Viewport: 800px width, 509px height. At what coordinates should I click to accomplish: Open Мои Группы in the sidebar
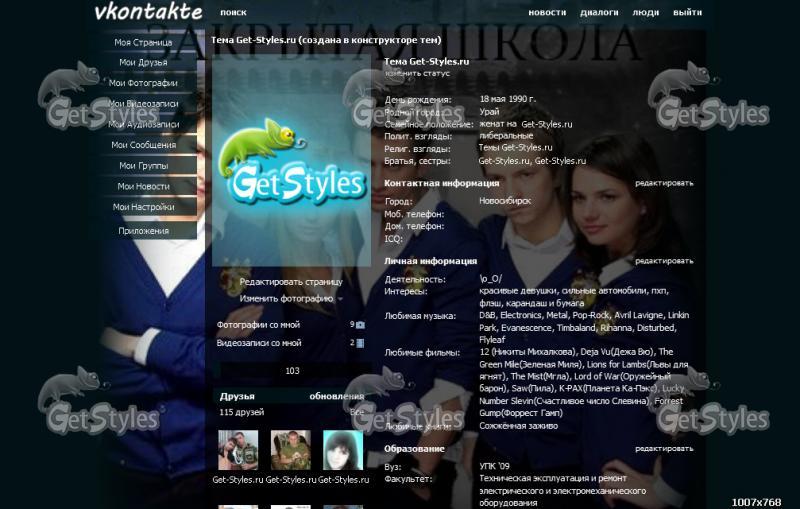143,165
